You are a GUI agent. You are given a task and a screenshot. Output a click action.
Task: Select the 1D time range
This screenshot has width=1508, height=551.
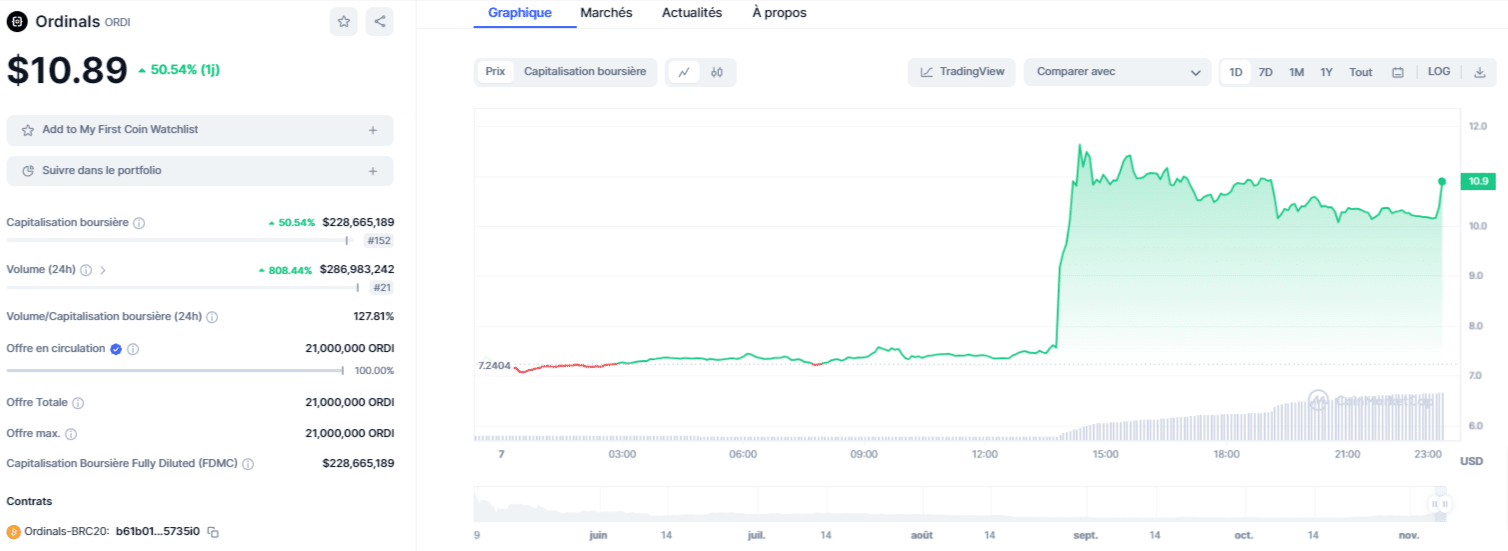tap(1236, 72)
